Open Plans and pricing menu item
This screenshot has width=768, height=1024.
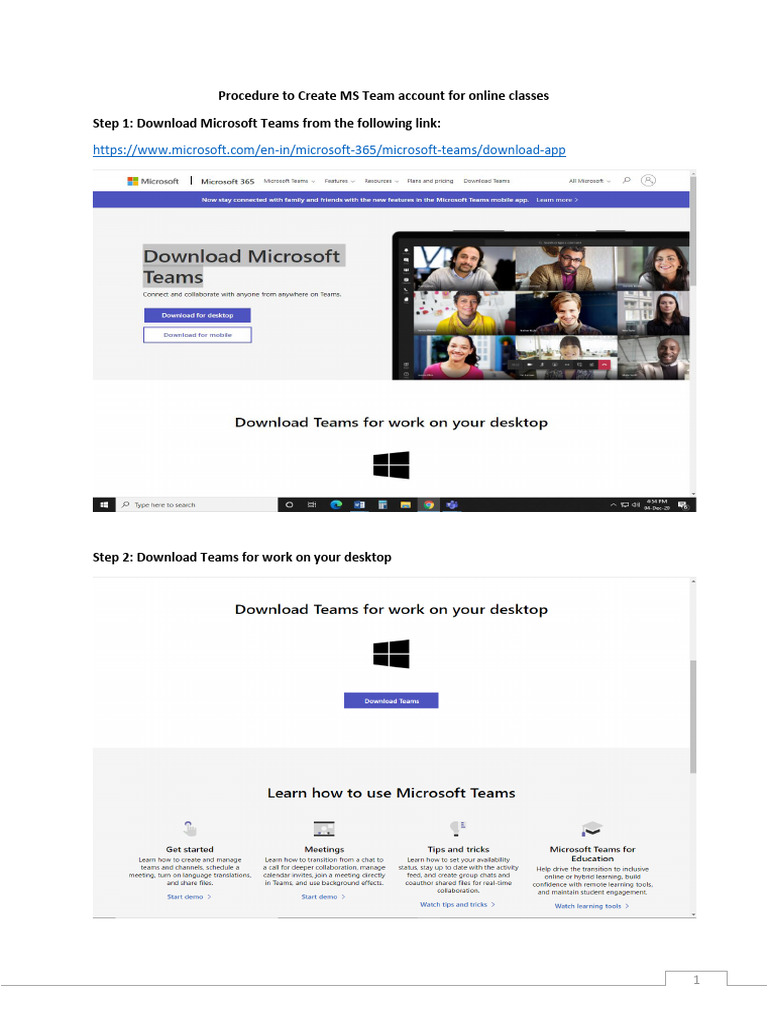(430, 181)
